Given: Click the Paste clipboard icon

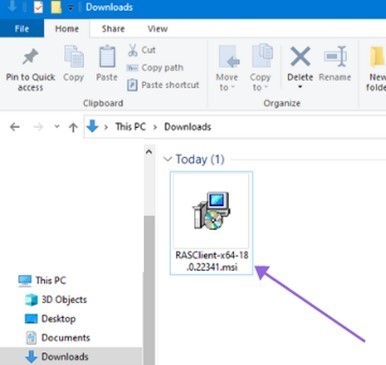Looking at the screenshot, I should 107,57.
